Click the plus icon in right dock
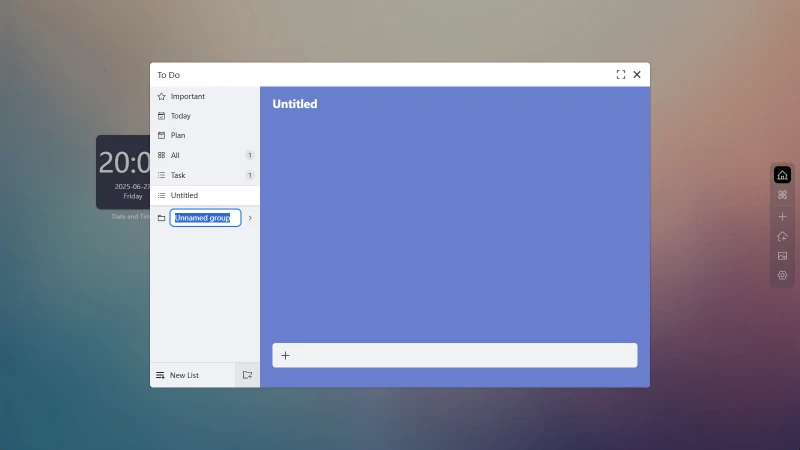800x450 pixels. [x=782, y=217]
